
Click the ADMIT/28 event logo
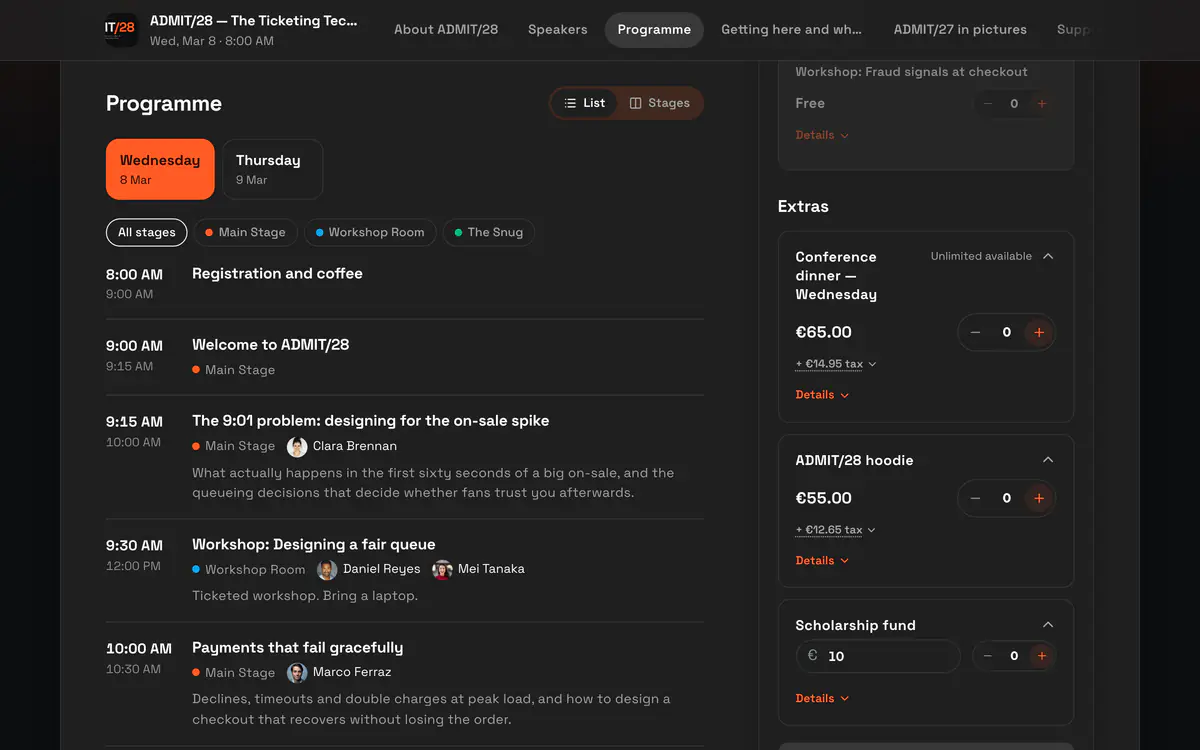[x=121, y=30]
